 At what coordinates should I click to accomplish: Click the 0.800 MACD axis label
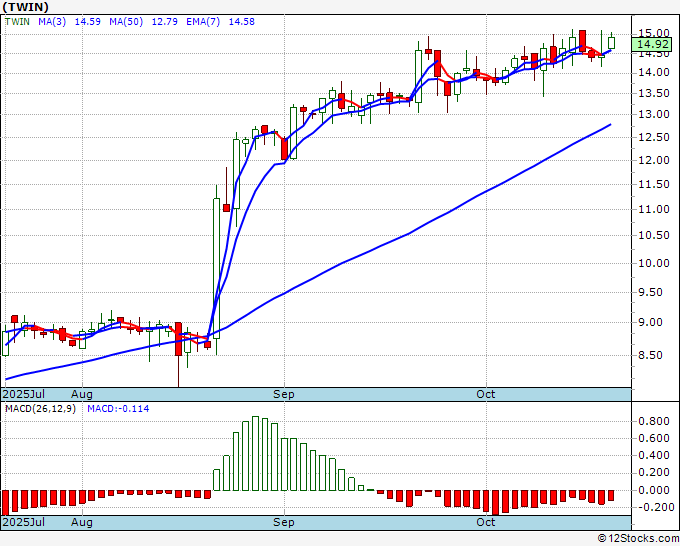click(654, 421)
